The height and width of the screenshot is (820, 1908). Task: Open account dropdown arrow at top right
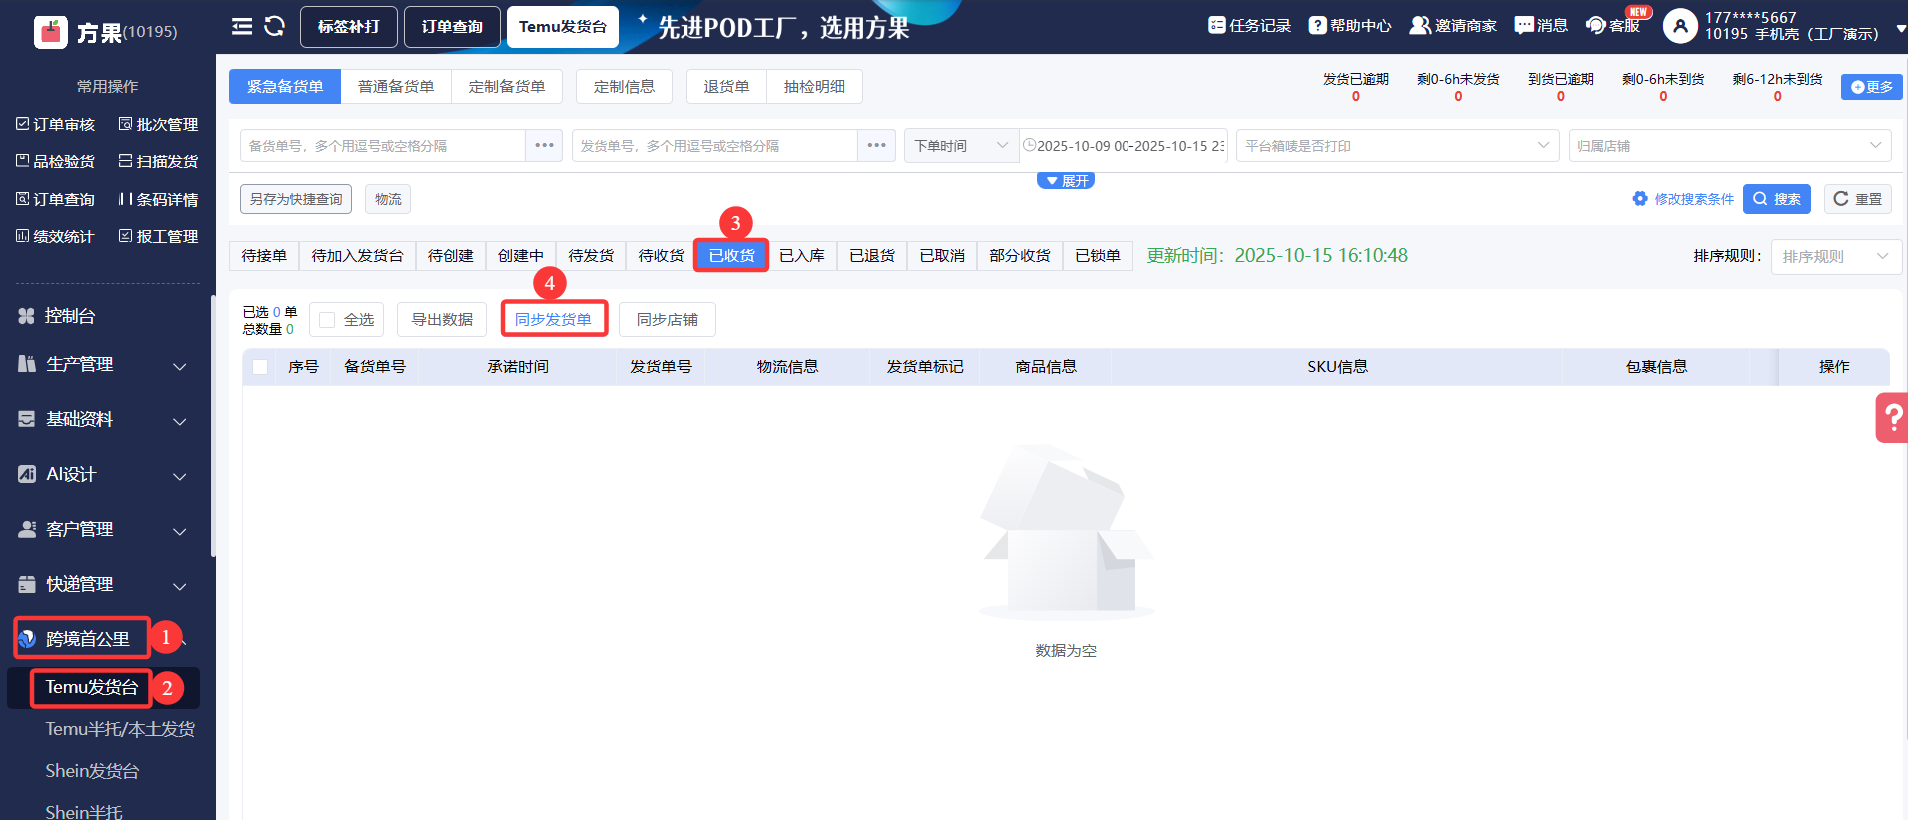click(x=1901, y=30)
